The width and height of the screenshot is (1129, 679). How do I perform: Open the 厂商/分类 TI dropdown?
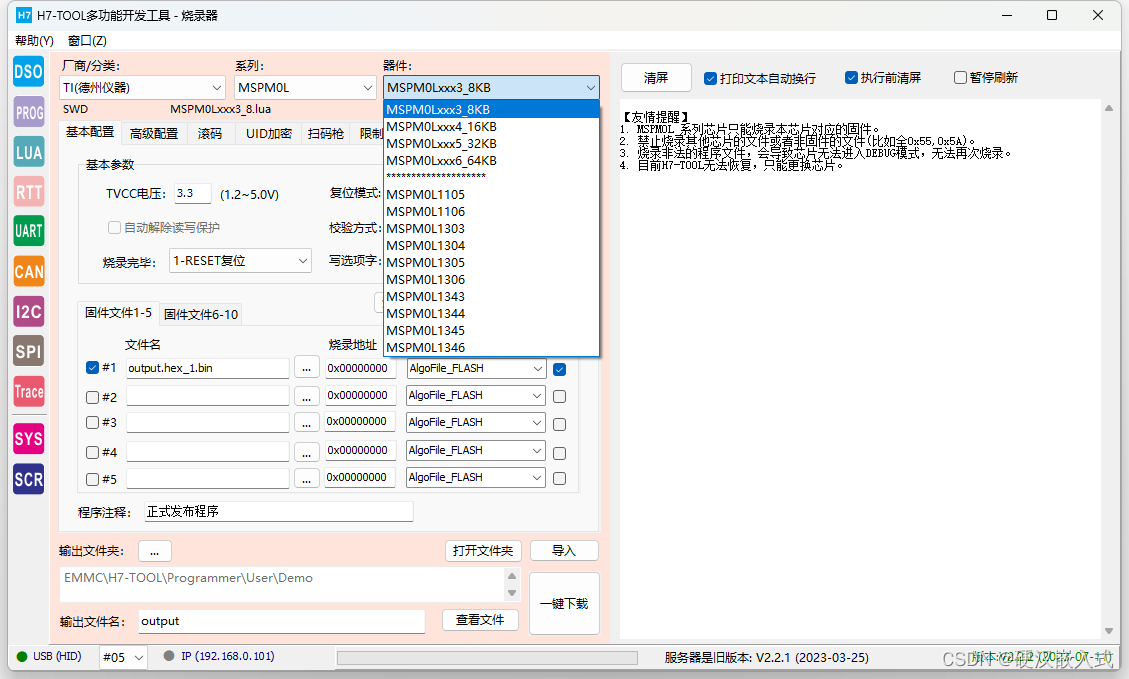click(x=142, y=88)
